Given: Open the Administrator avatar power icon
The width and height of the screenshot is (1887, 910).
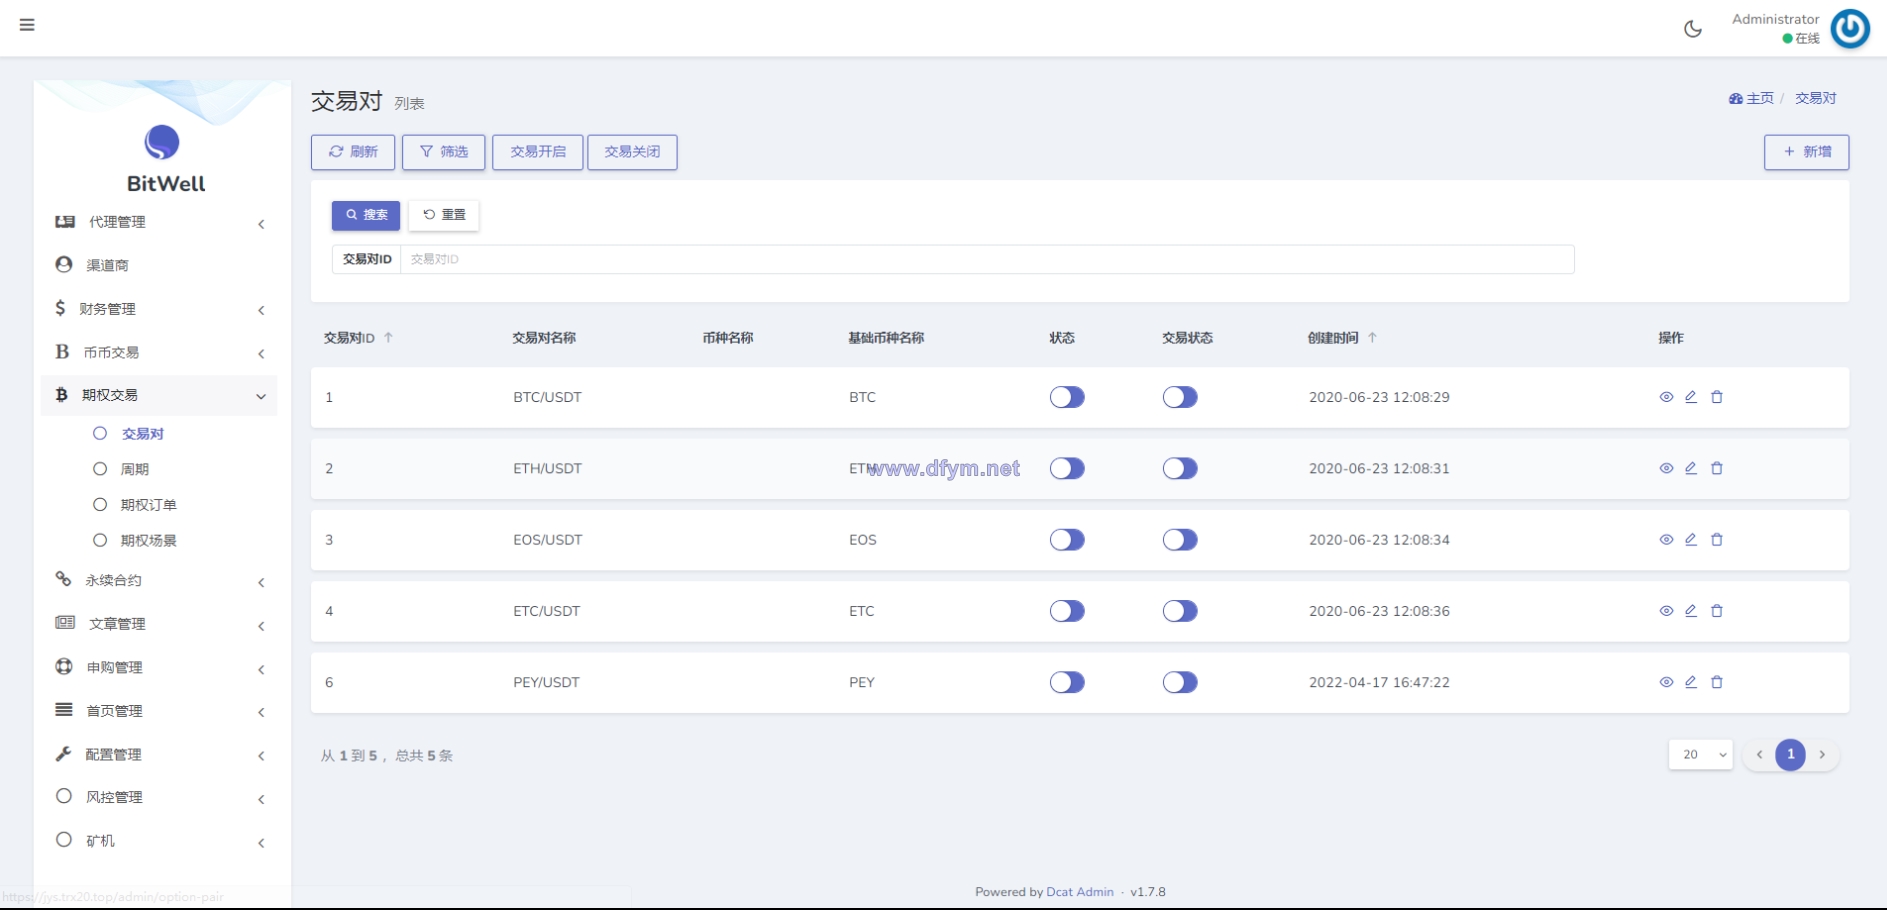Looking at the screenshot, I should coord(1850,29).
